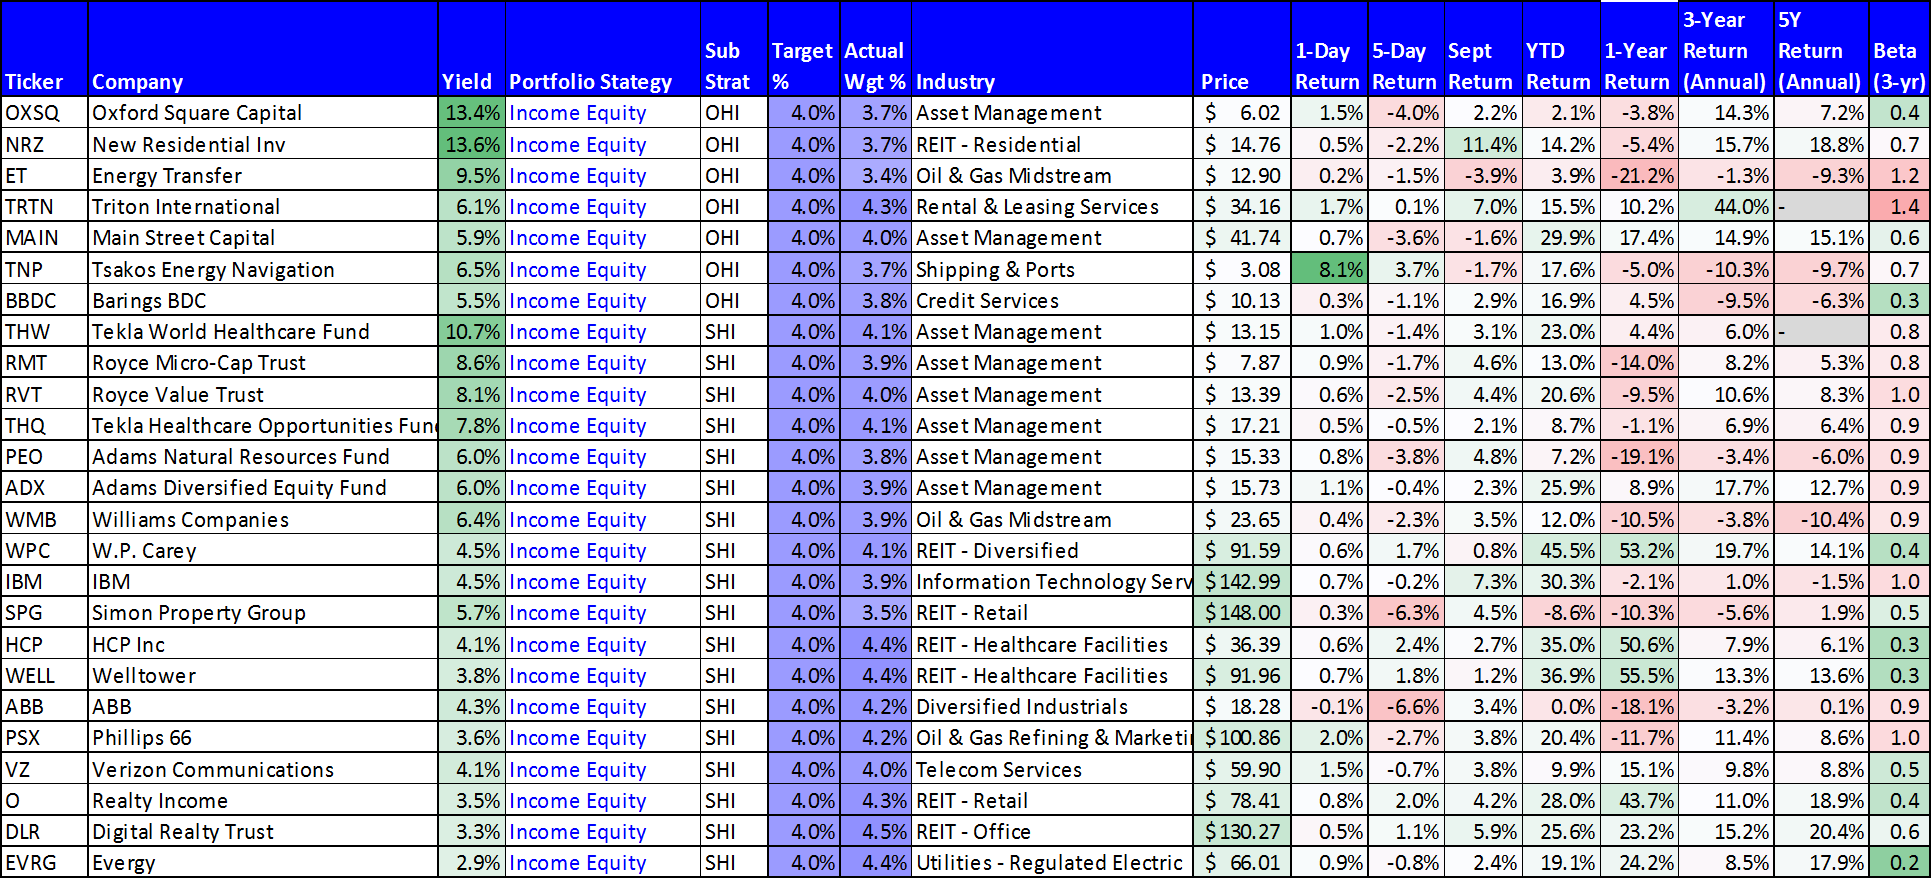Select the $148.00 price cell for SPG
Image resolution: width=1932 pixels, height=879 pixels.
pos(1241,613)
